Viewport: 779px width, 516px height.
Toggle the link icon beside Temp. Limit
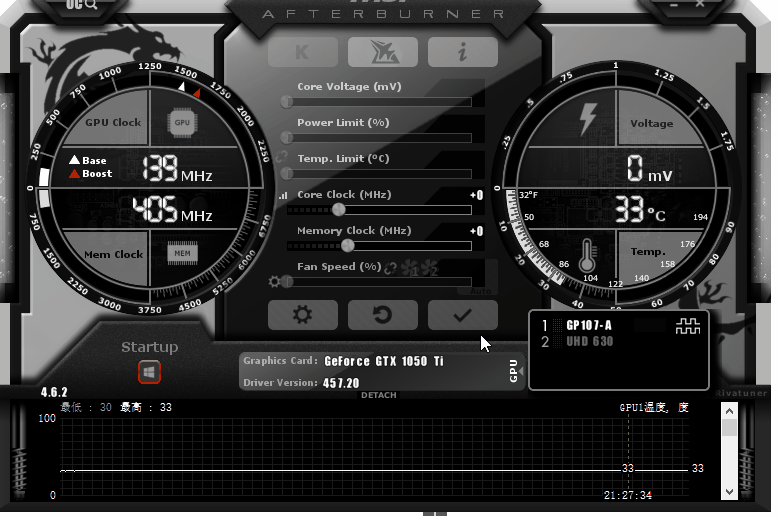[x=283, y=158]
